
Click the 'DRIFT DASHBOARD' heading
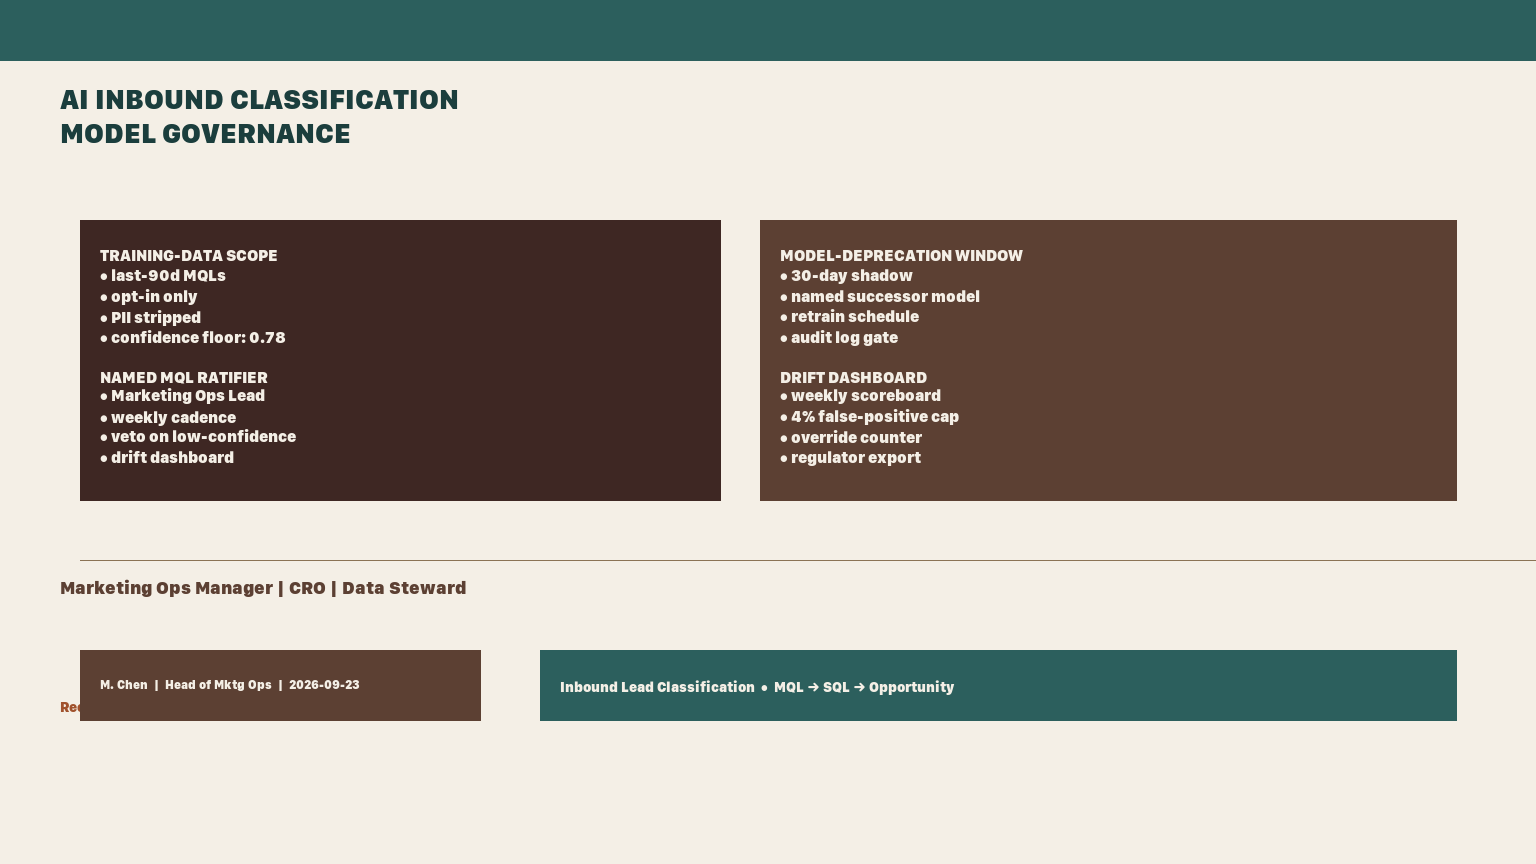[853, 378]
